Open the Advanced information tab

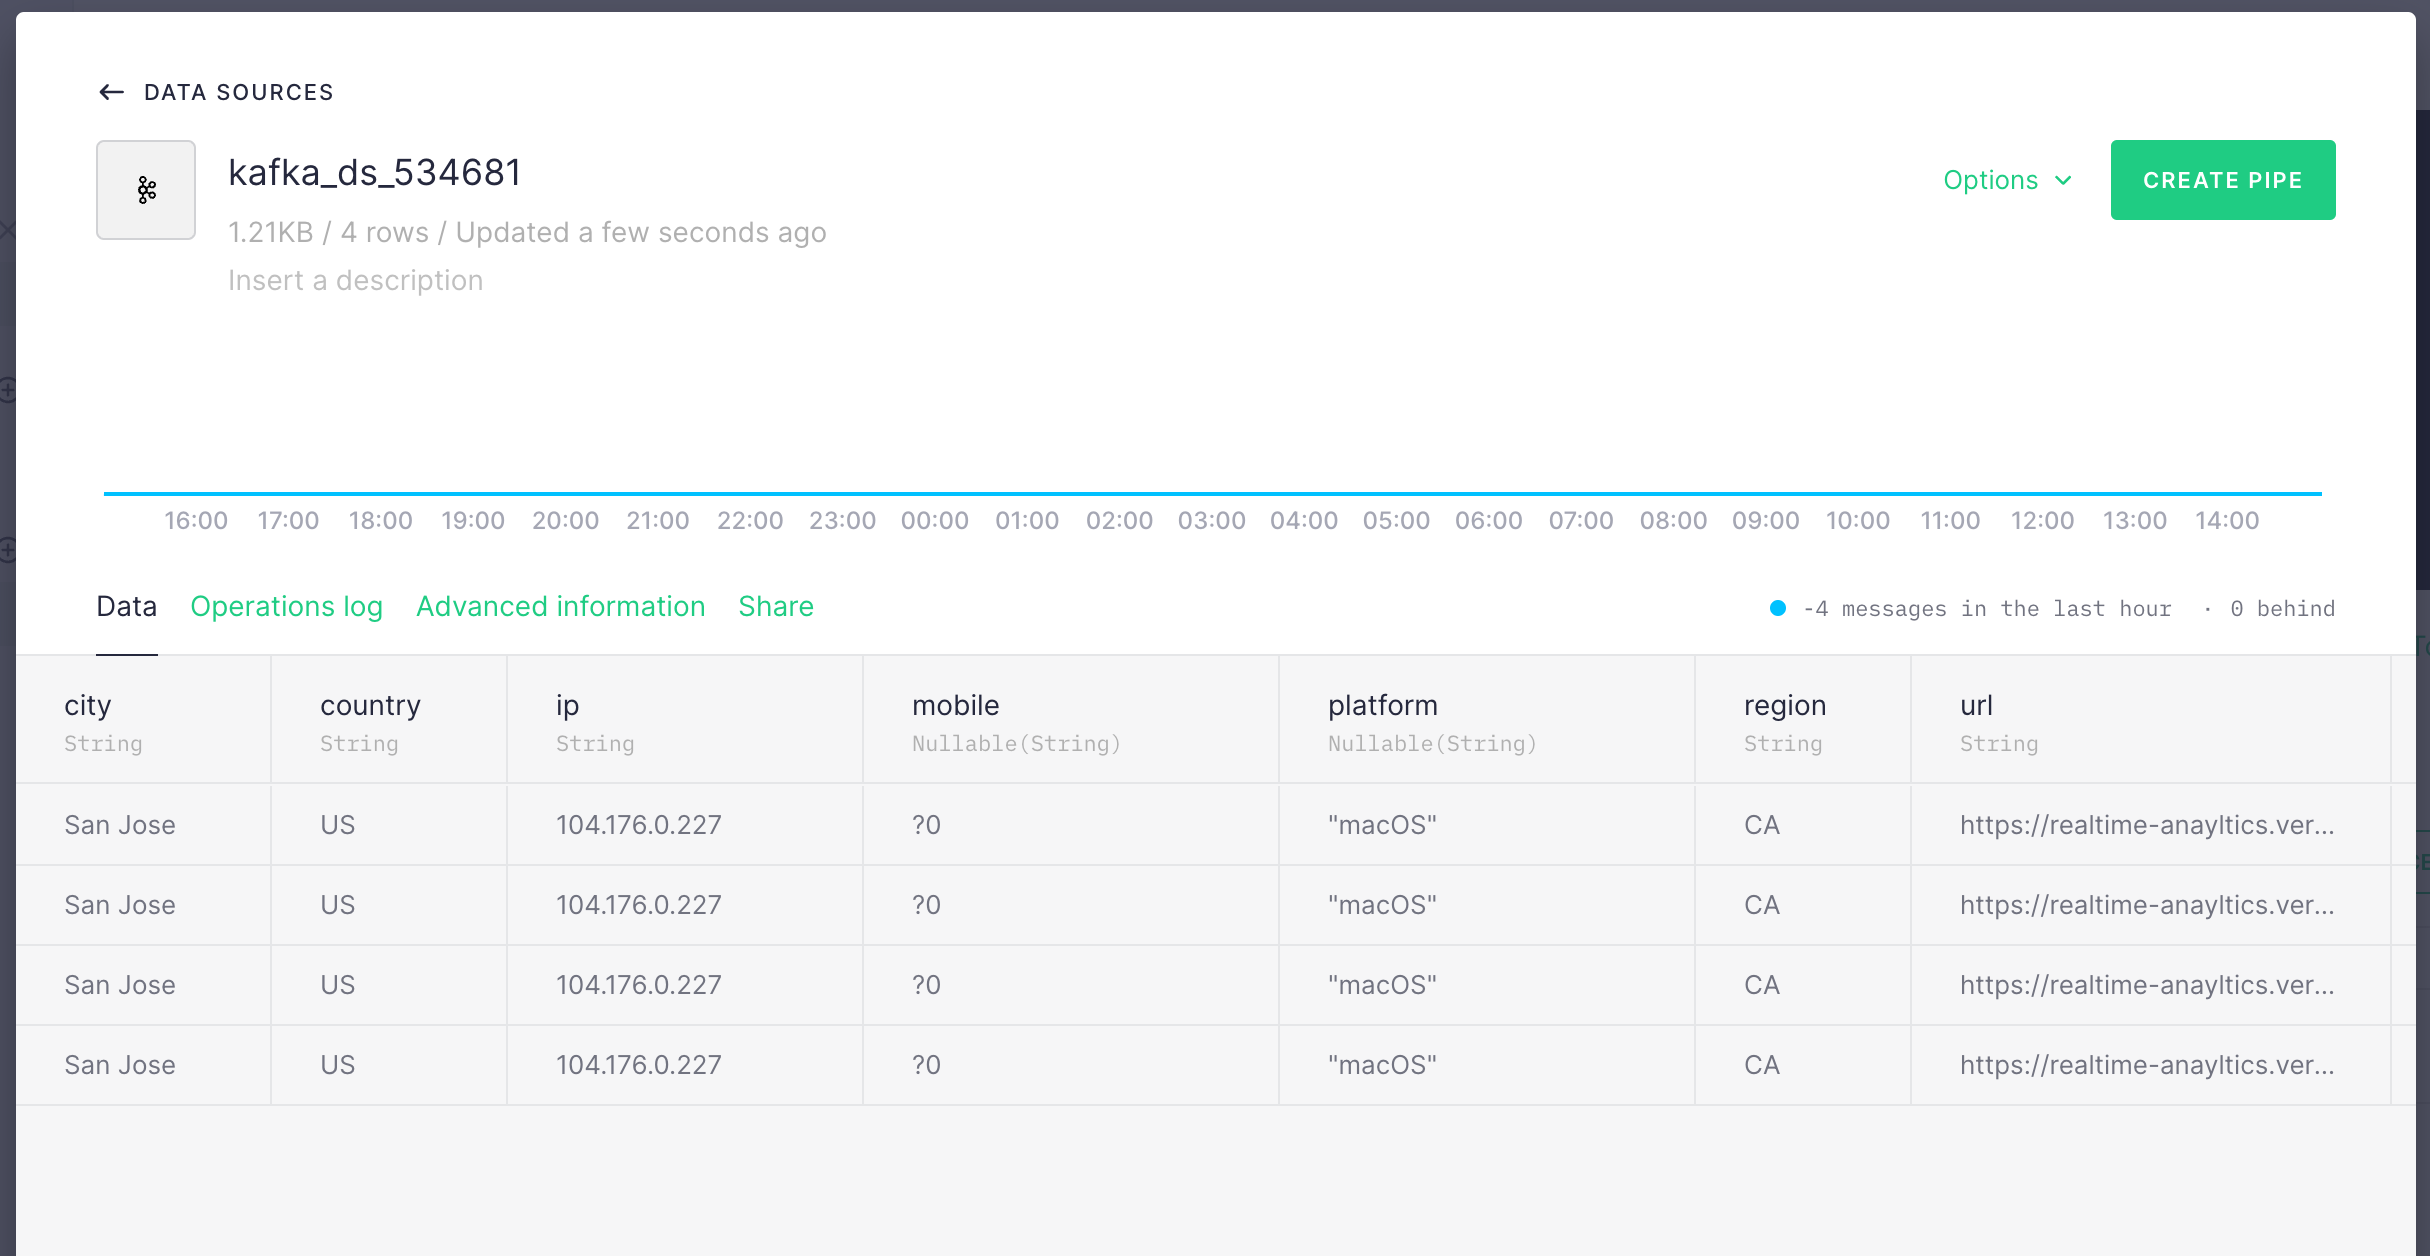tap(560, 606)
